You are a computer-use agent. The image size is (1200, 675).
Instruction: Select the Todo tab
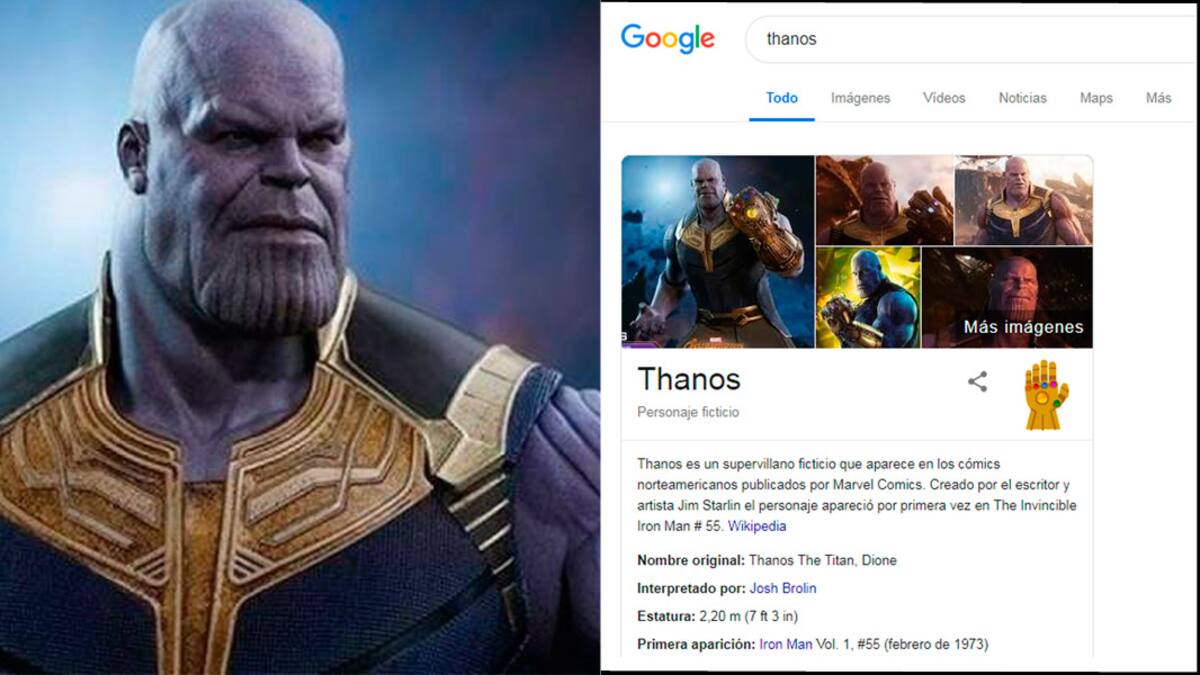pos(782,98)
